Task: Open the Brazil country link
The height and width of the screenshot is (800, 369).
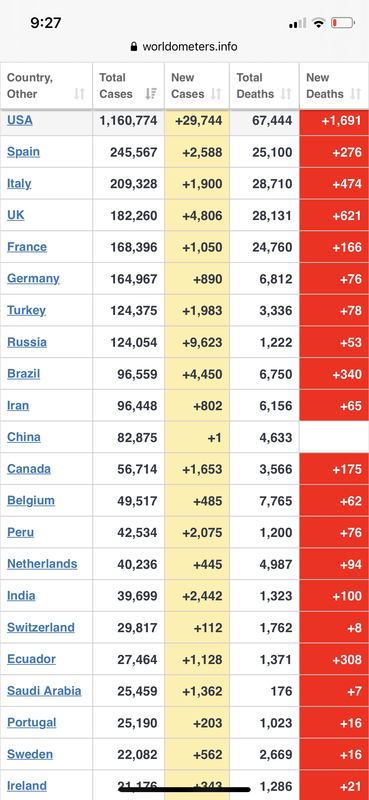Action: [23, 373]
